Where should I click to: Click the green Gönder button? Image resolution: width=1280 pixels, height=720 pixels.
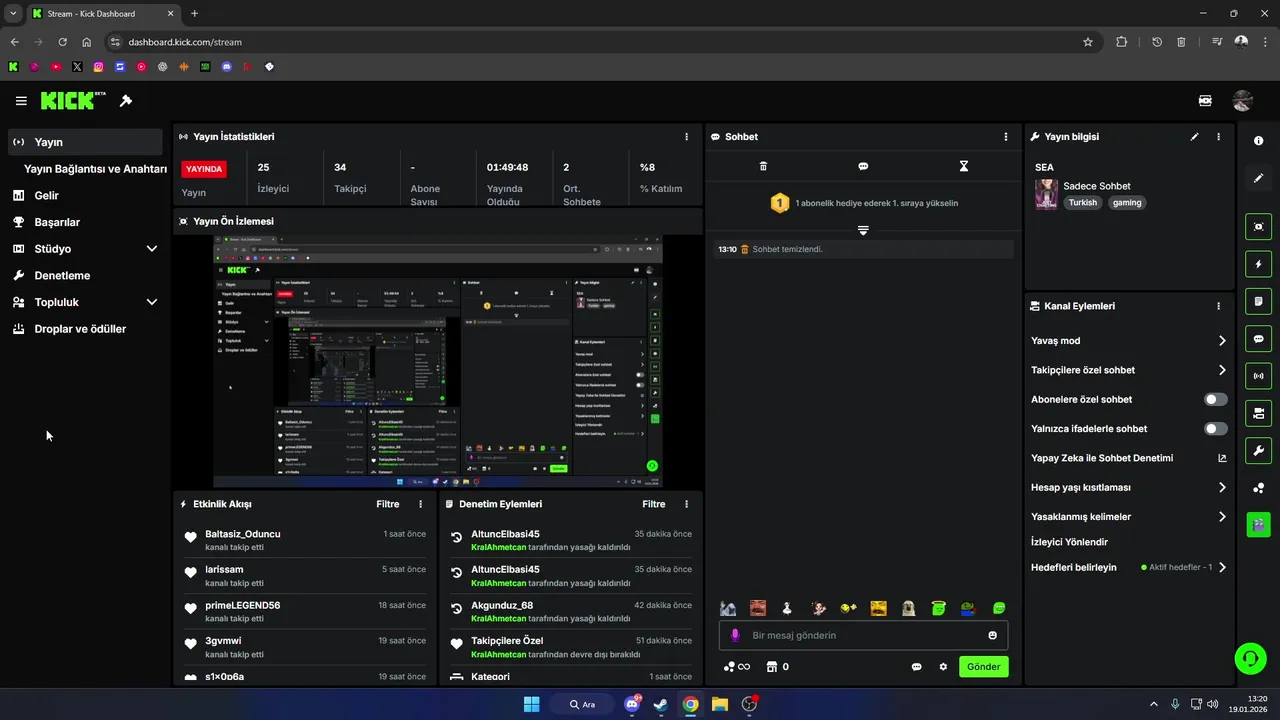tap(984, 667)
